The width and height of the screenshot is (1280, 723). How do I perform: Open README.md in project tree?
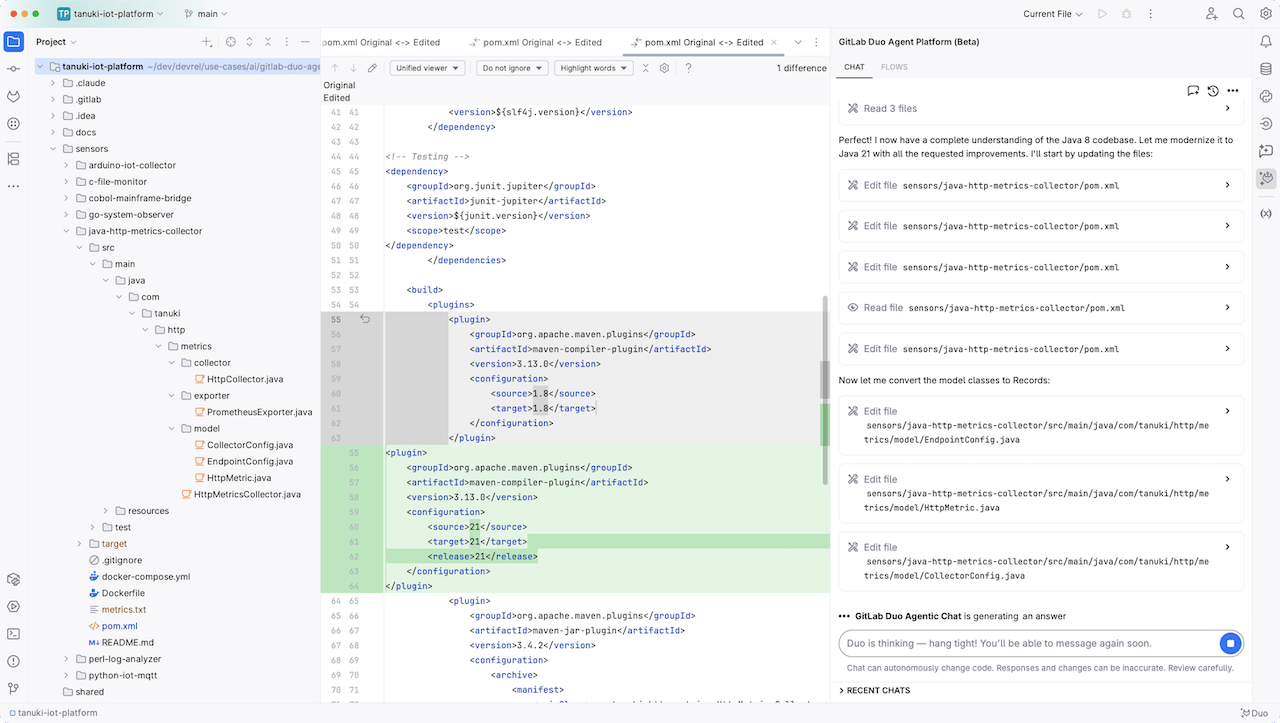tap(127, 642)
